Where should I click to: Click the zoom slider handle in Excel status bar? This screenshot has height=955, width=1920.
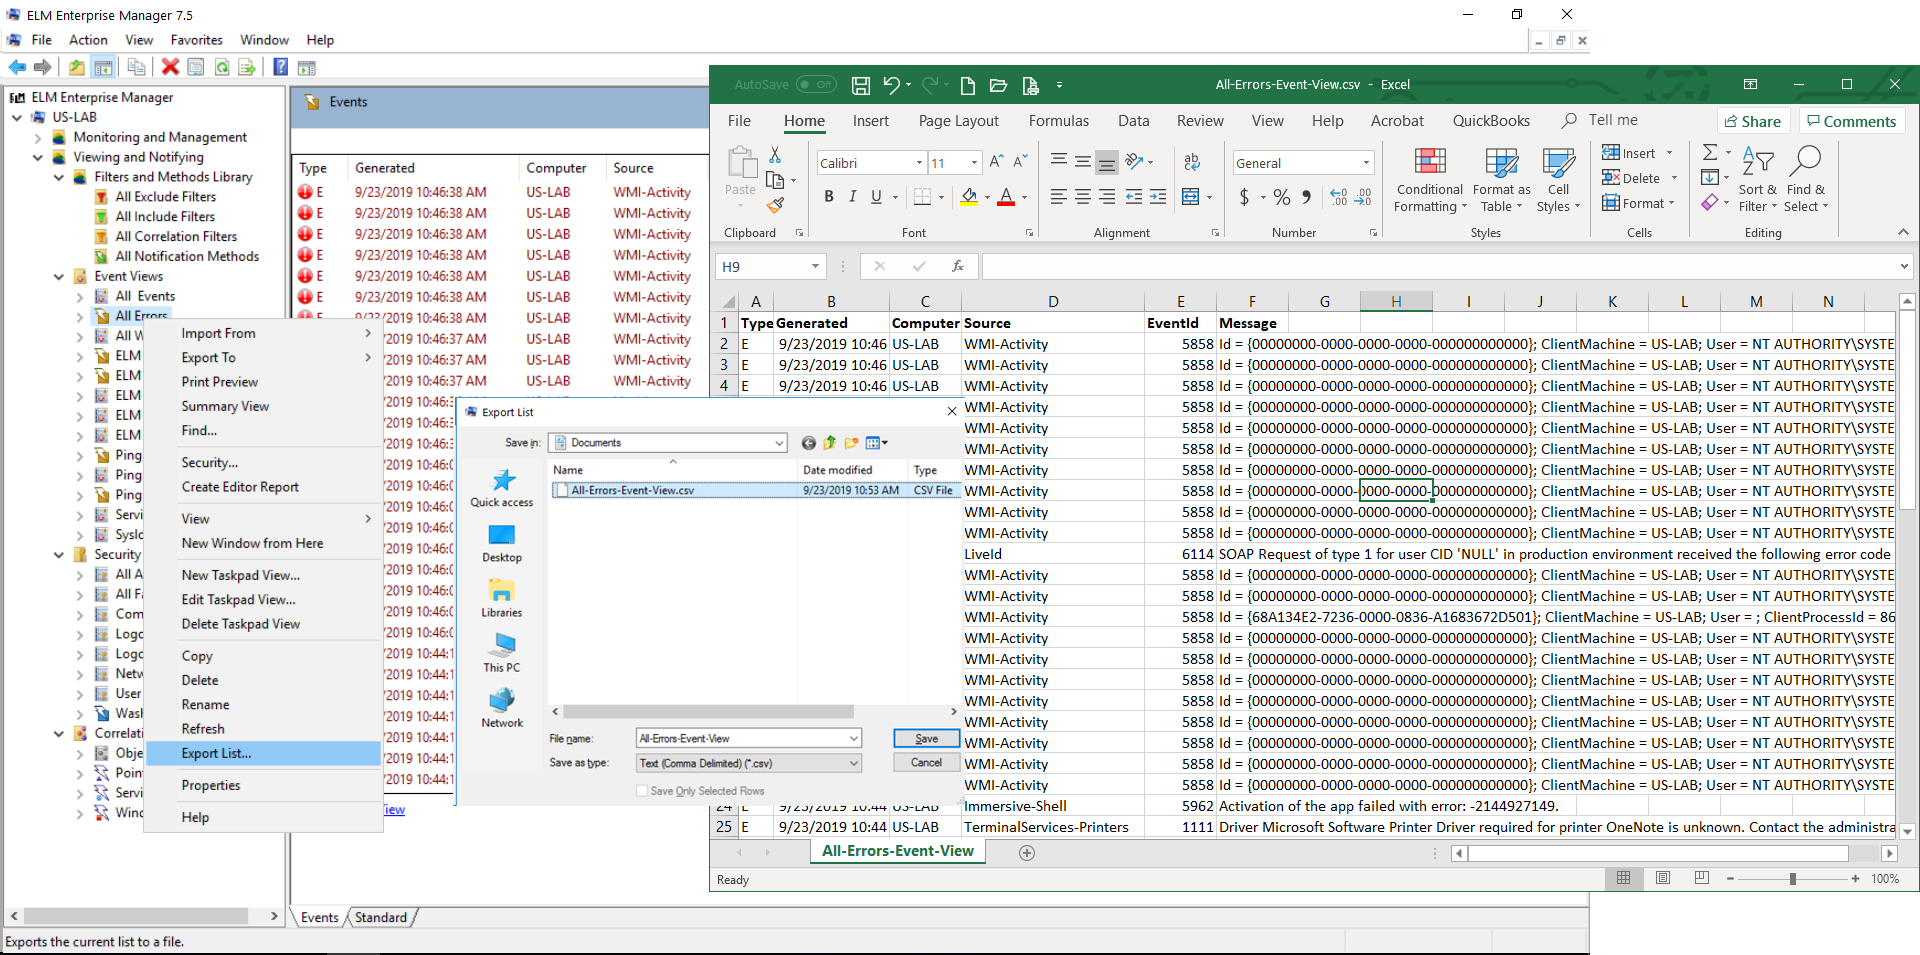click(1792, 878)
